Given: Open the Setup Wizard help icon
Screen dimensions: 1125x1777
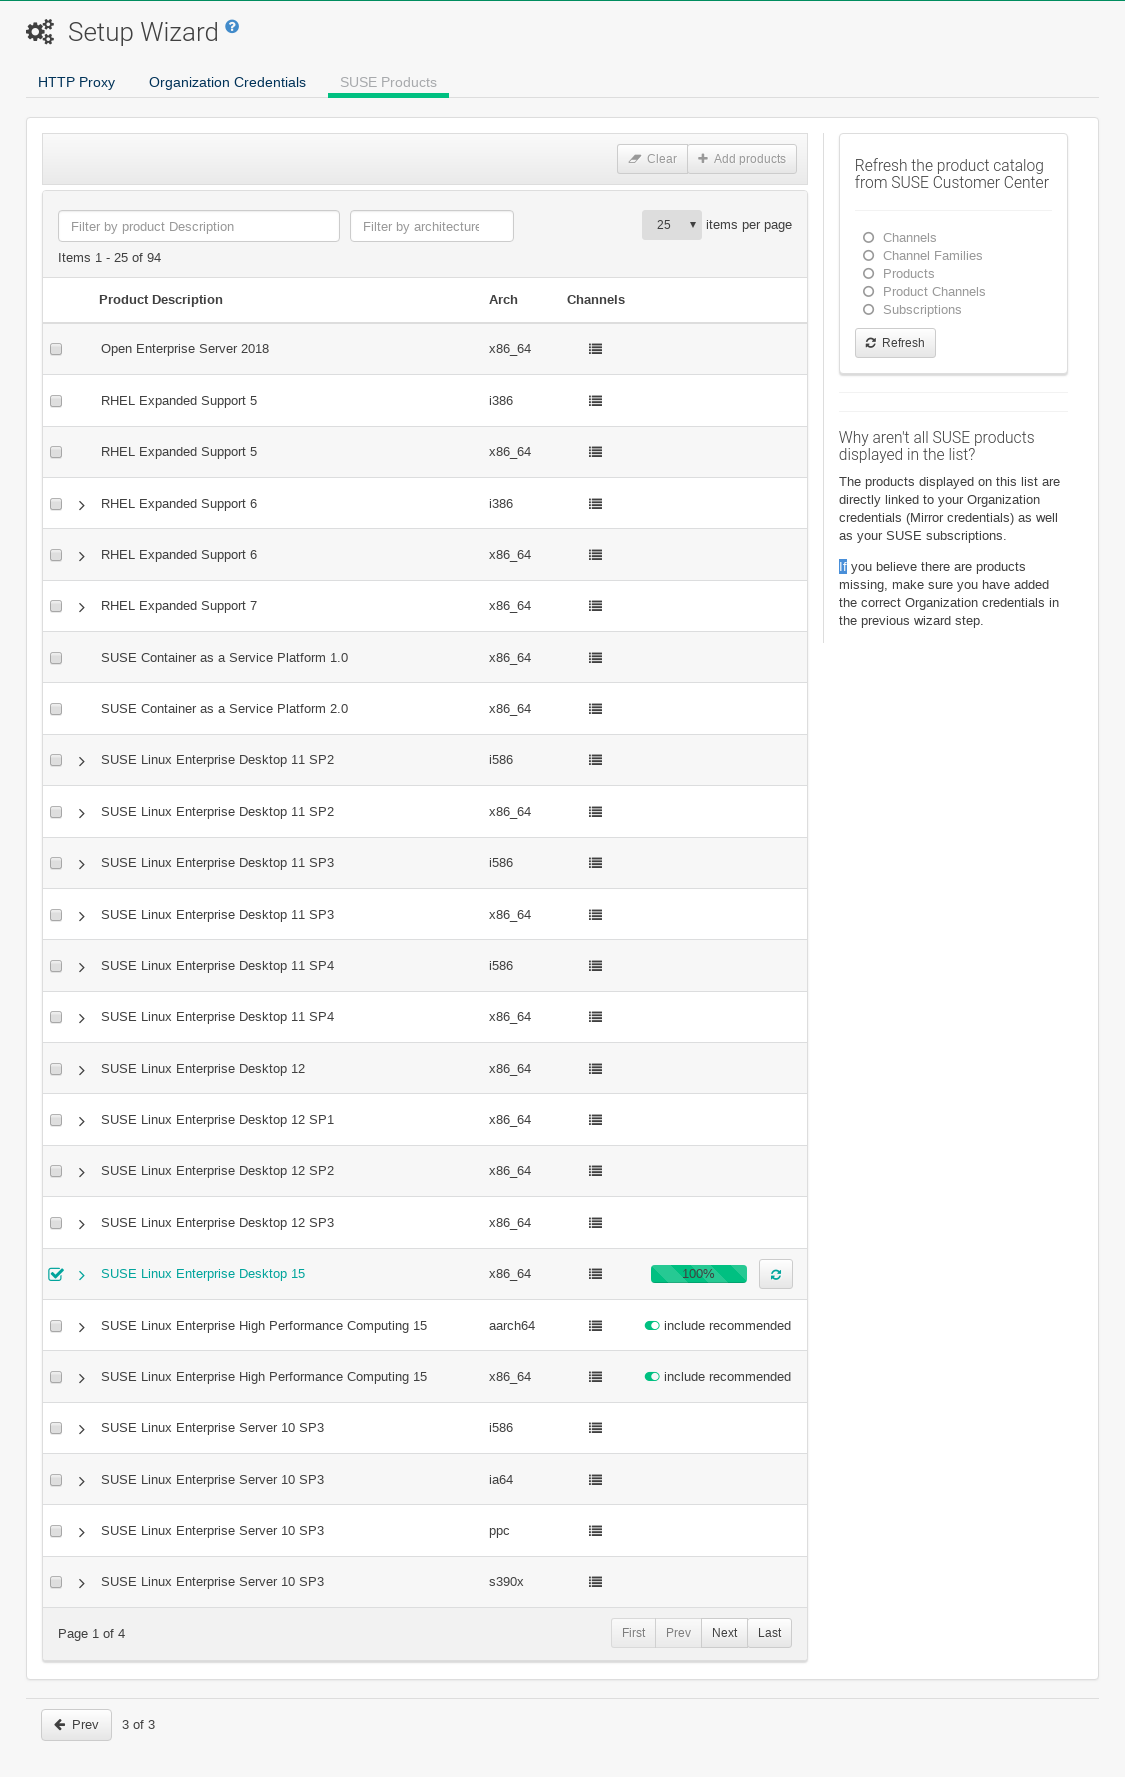Looking at the screenshot, I should tap(231, 27).
